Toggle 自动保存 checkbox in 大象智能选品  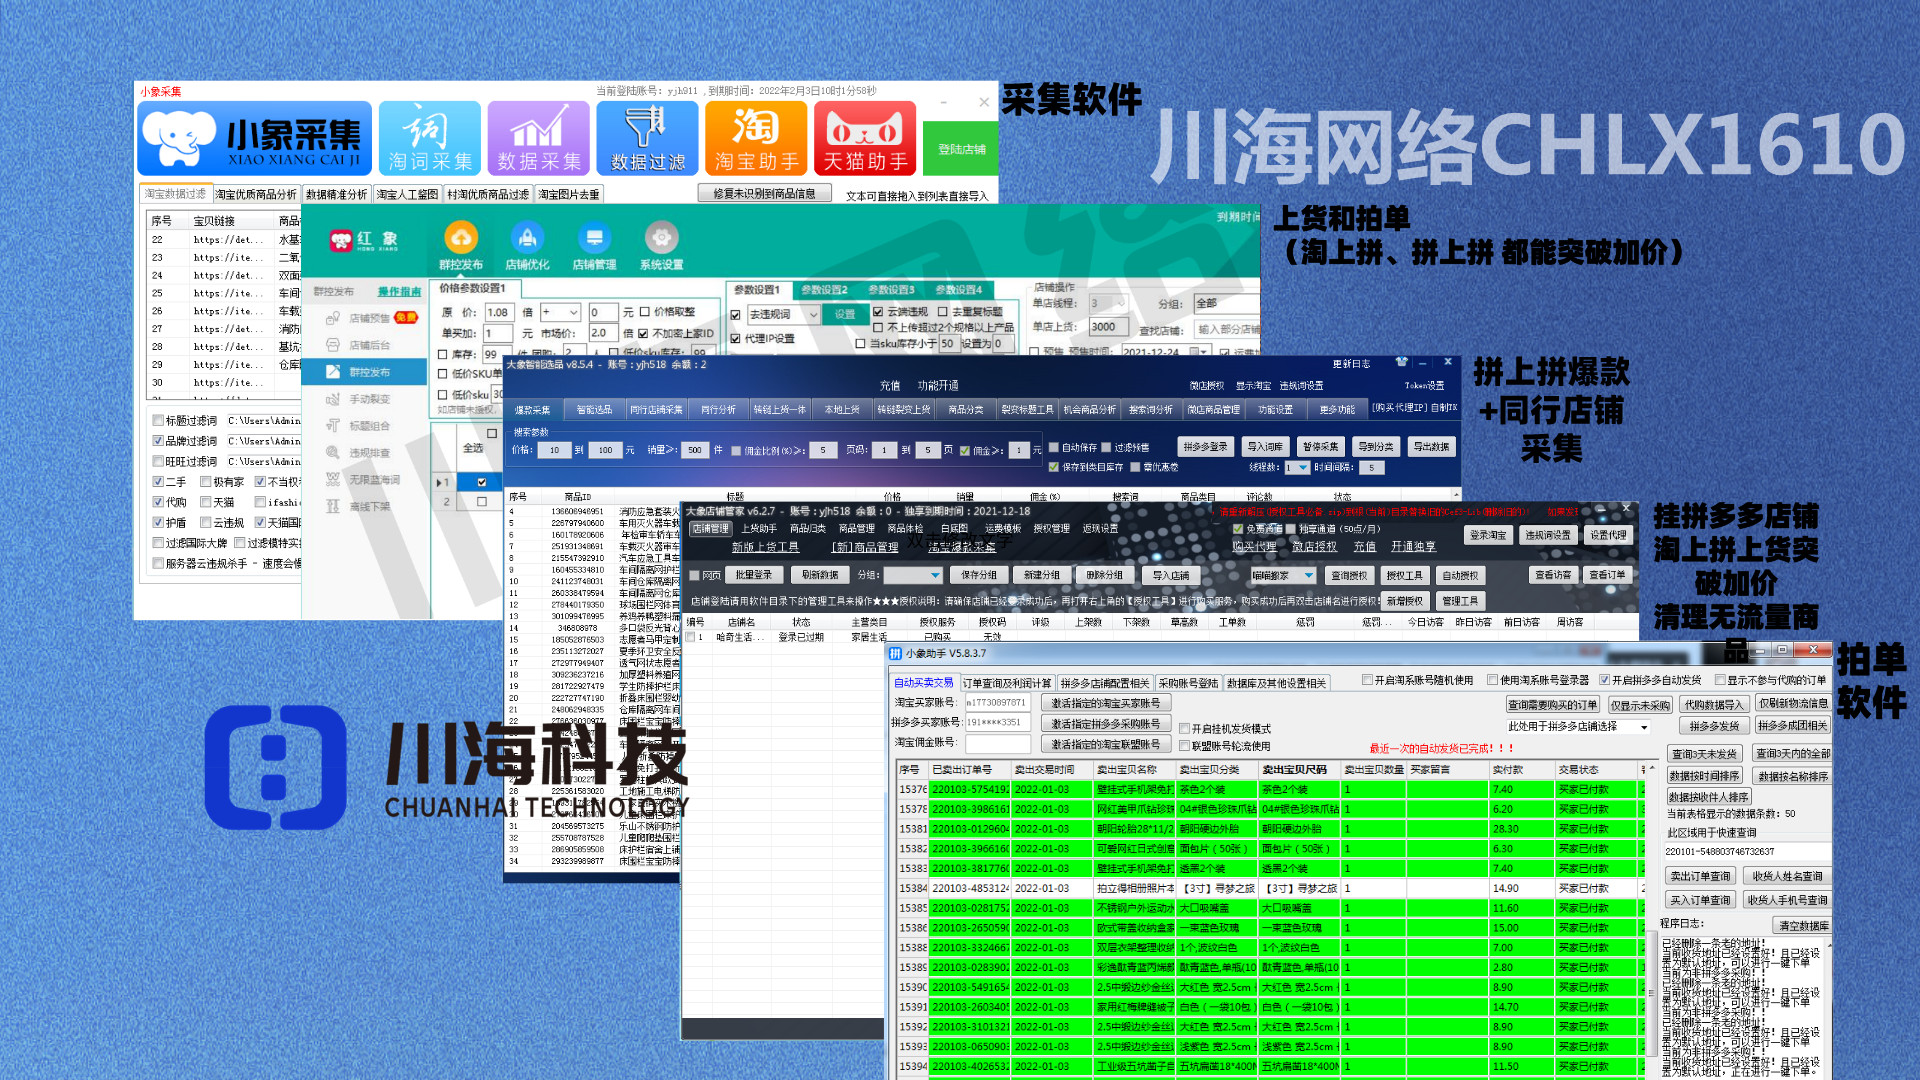tap(1053, 448)
